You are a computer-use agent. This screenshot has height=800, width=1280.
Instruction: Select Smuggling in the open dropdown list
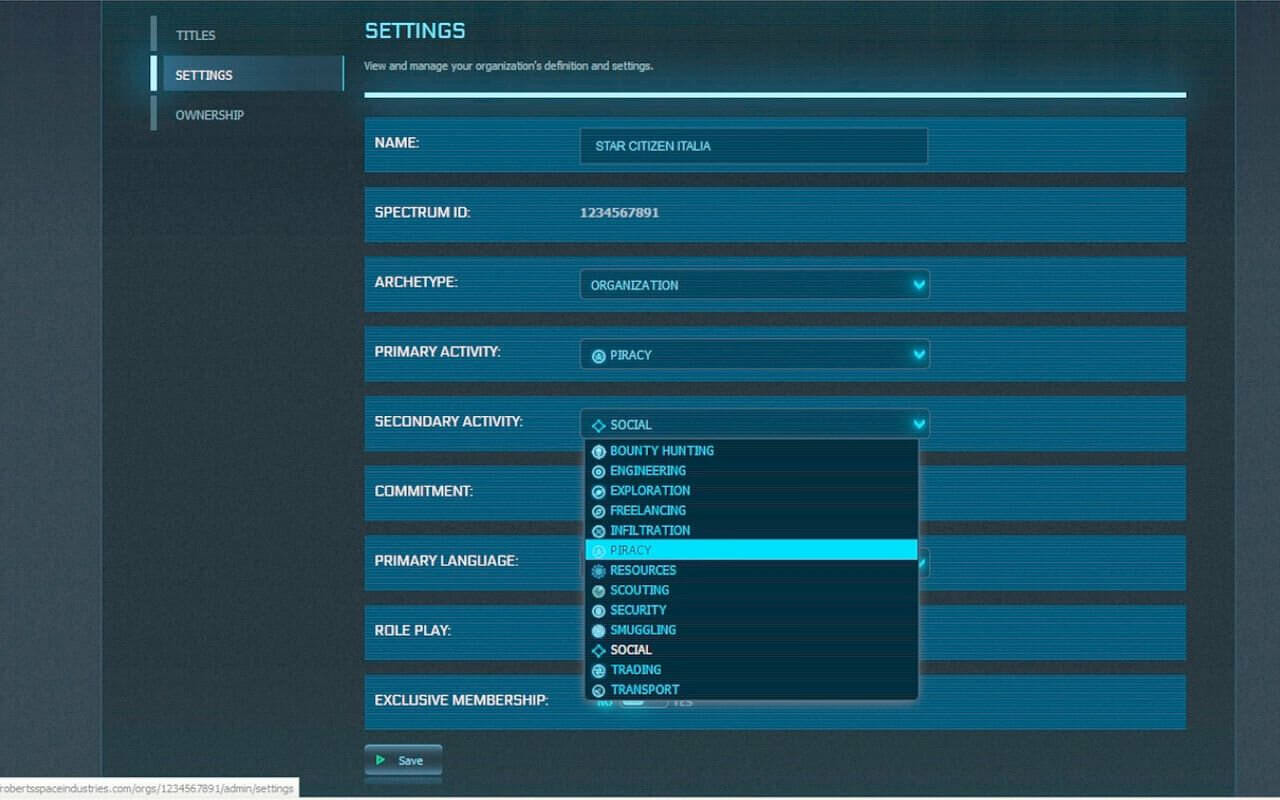pyautogui.click(x=642, y=630)
